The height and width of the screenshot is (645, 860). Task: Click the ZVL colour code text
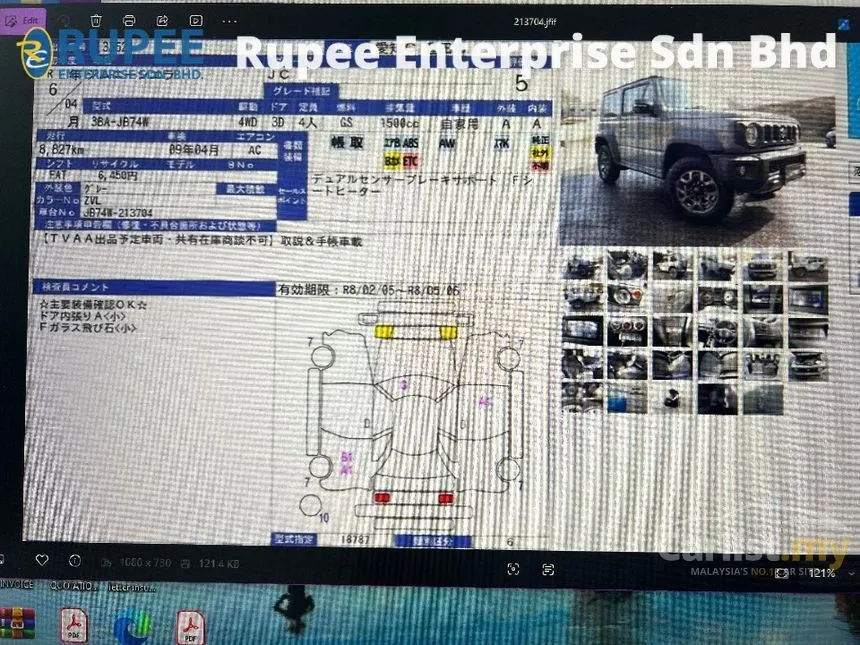pos(92,201)
